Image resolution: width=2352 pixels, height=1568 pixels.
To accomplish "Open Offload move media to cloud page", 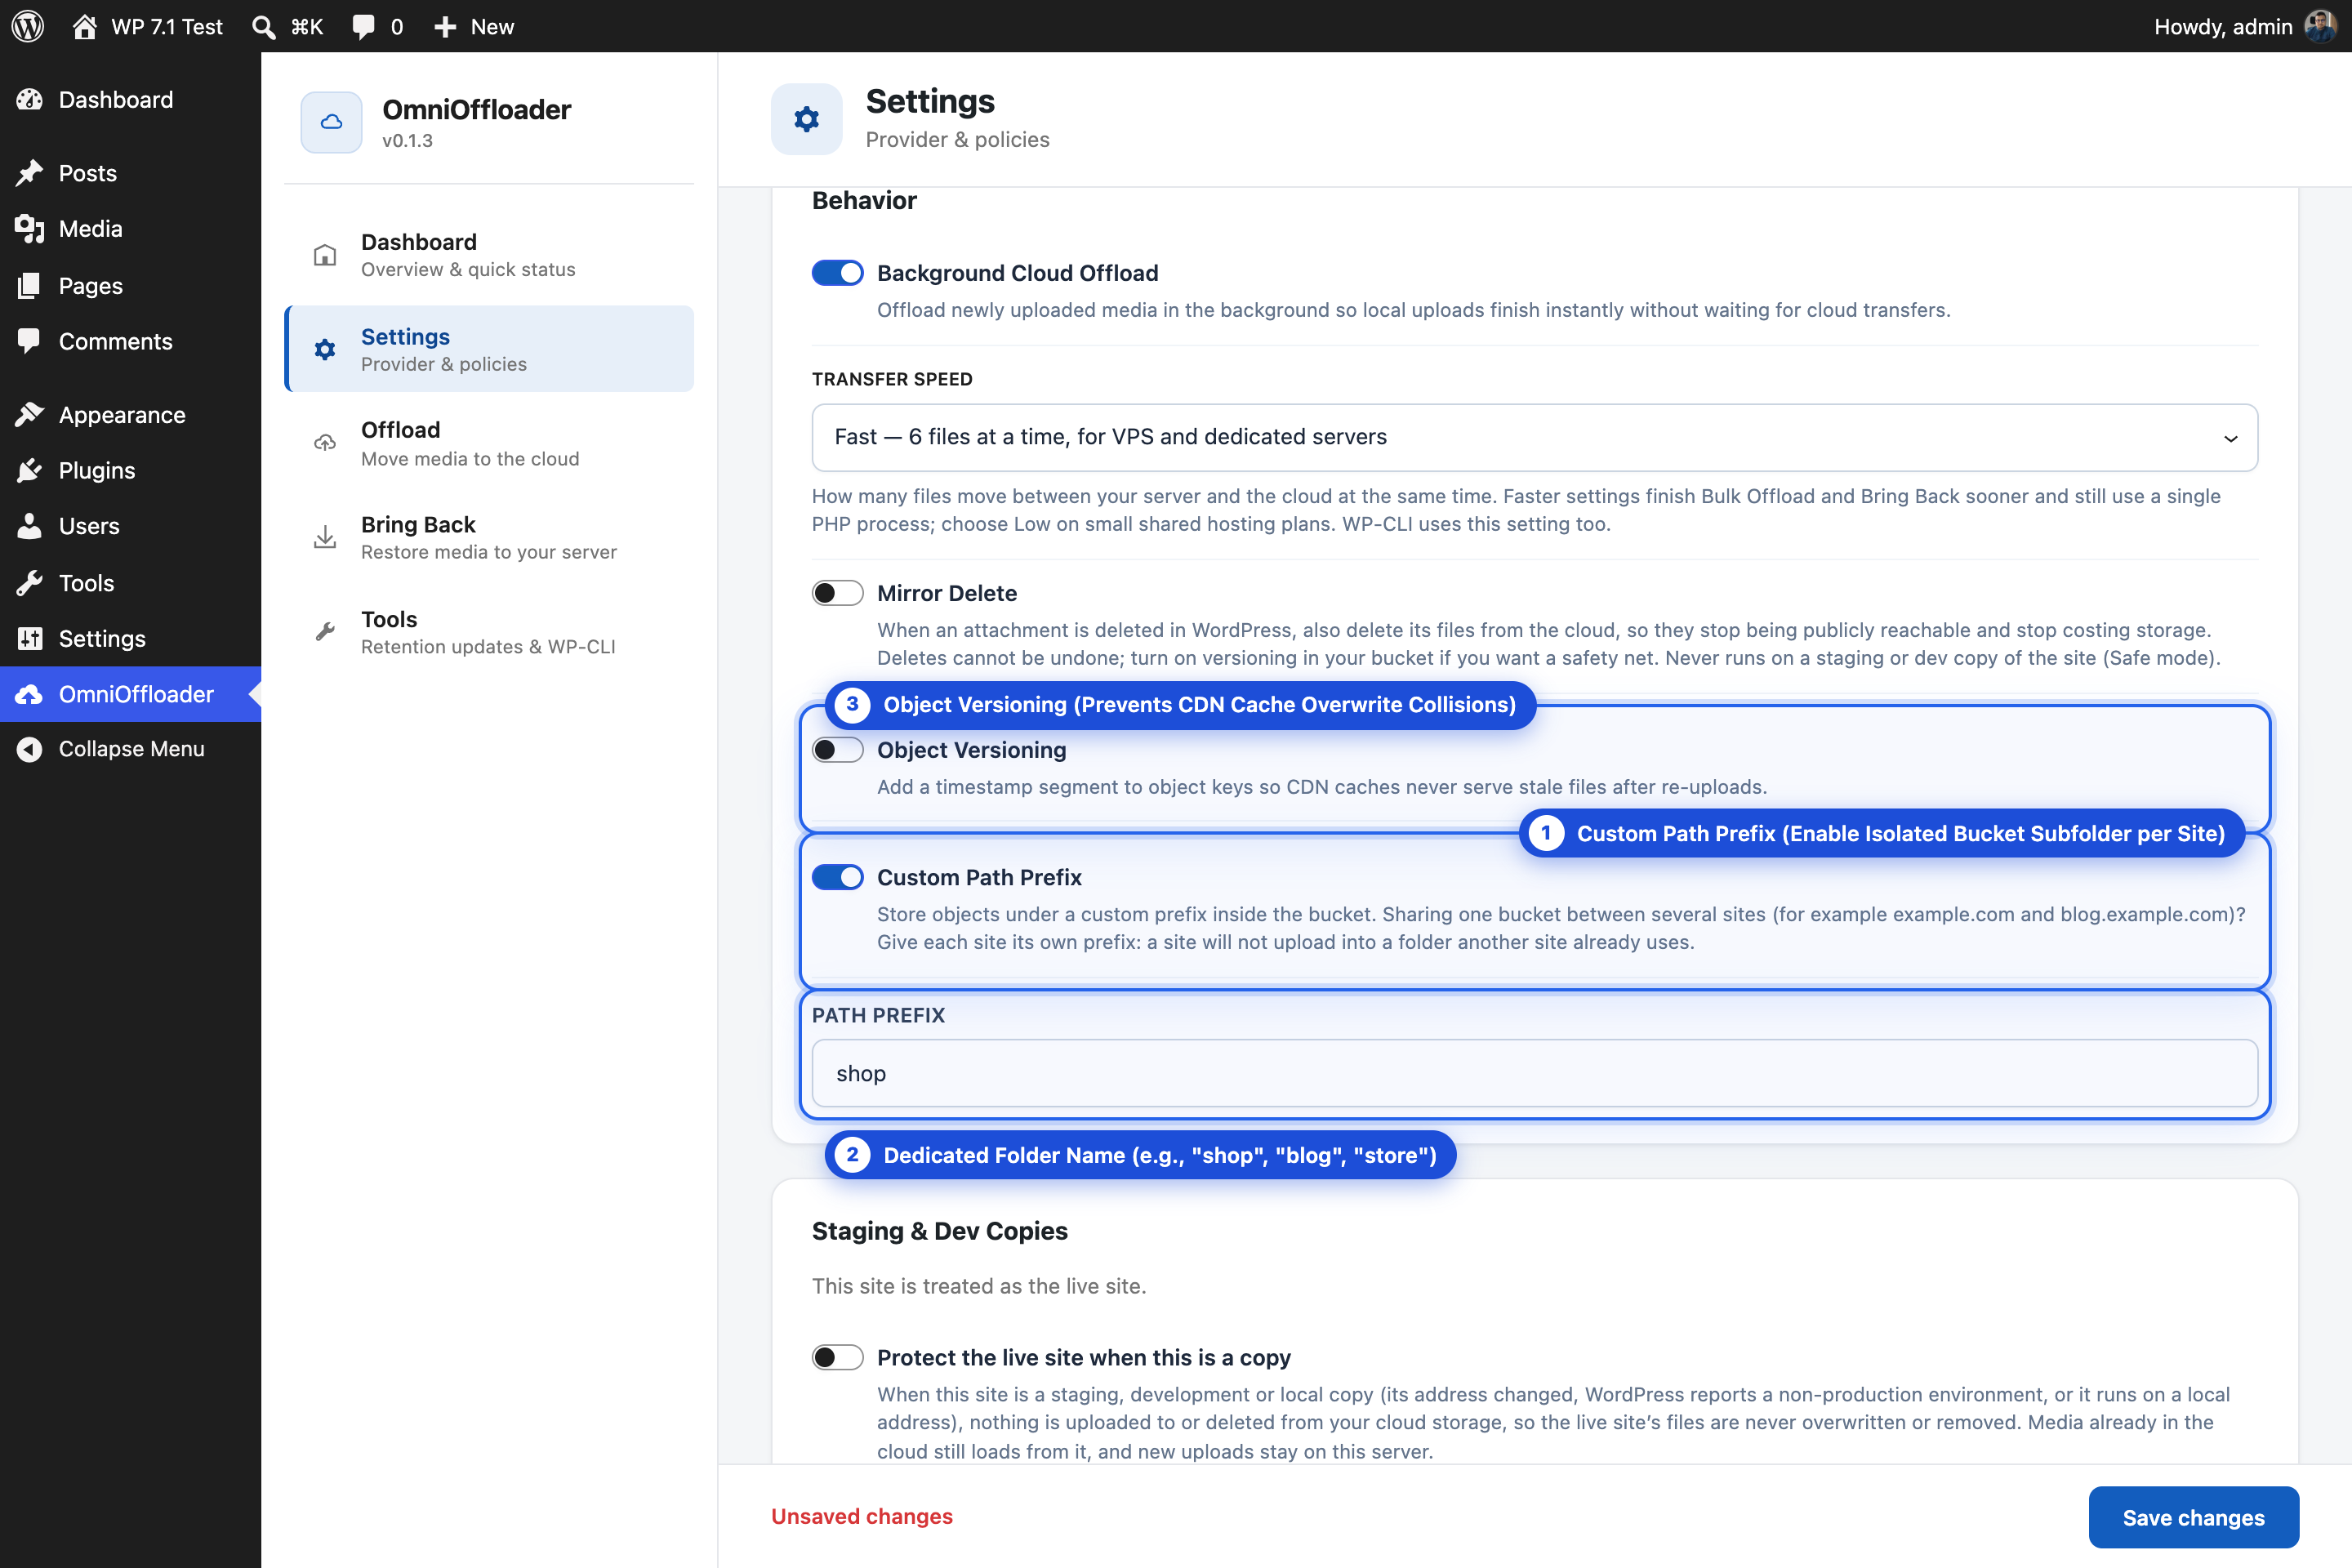I will click(489, 443).
